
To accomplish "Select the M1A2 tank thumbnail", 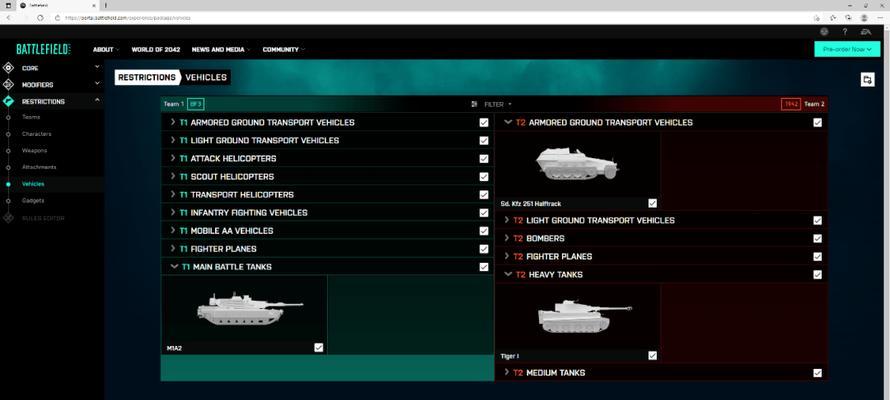I will [x=244, y=309].
